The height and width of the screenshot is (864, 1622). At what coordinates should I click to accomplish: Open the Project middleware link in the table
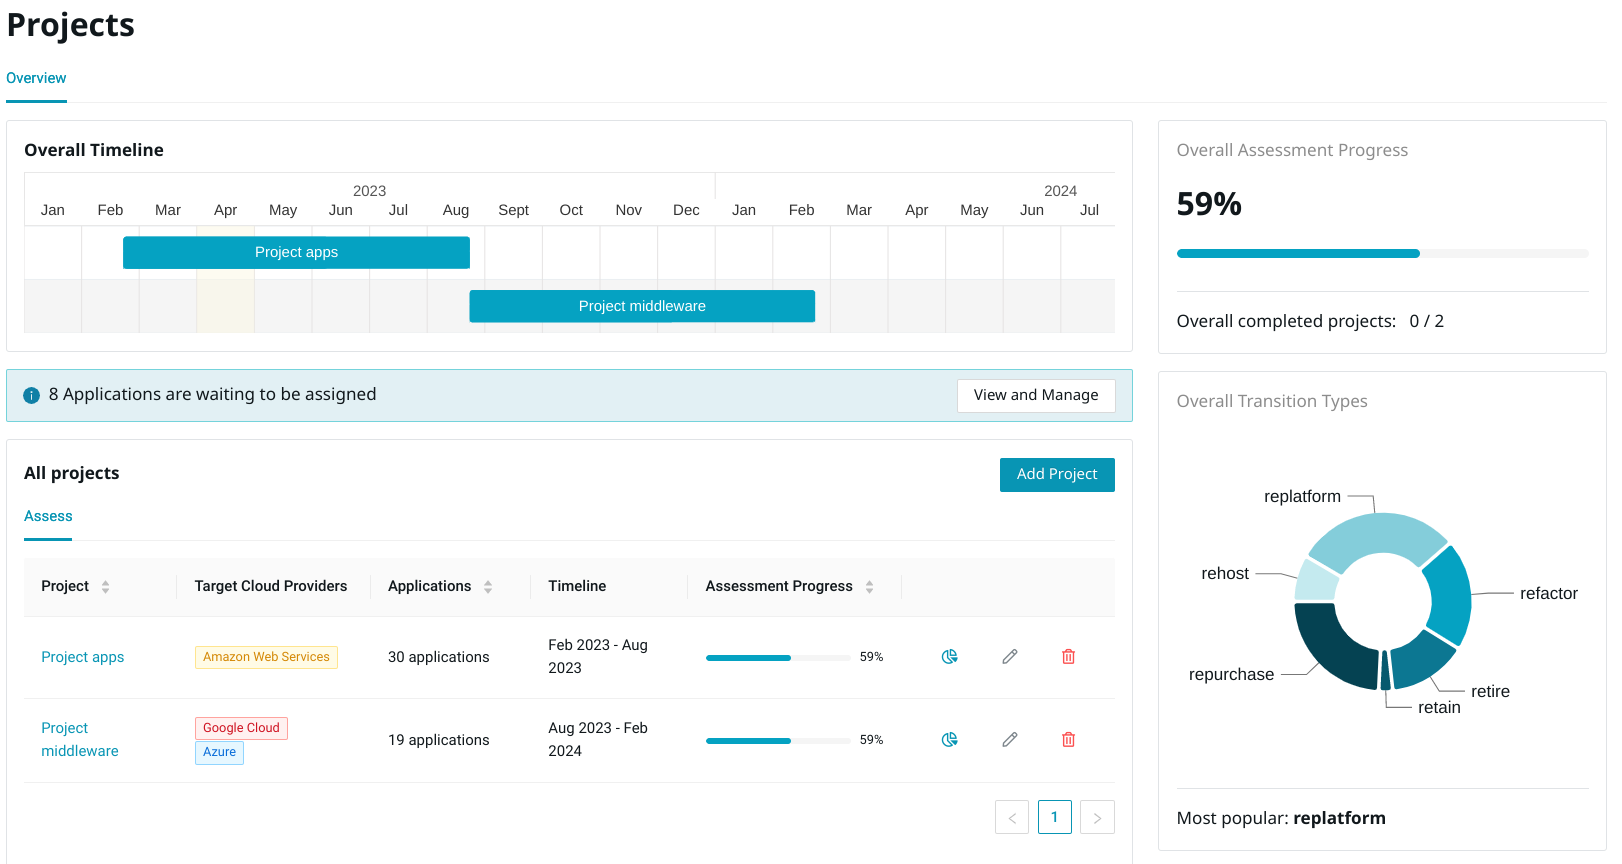[x=80, y=740]
